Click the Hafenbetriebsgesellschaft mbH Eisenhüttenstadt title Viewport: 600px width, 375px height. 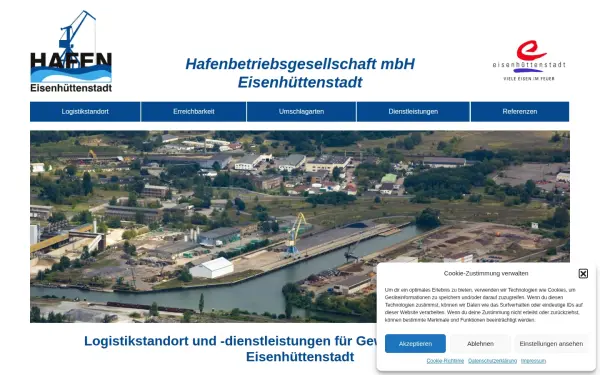pos(300,73)
